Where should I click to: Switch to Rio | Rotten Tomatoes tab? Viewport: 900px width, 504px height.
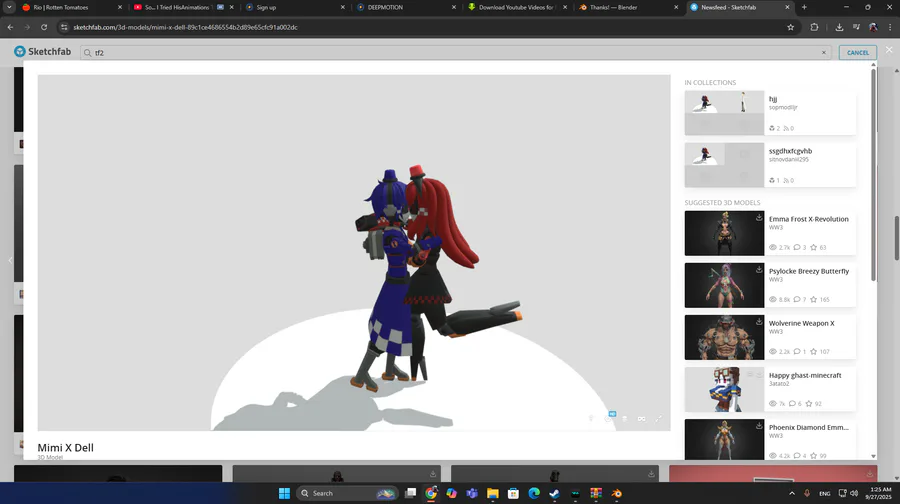pyautogui.click(x=72, y=7)
